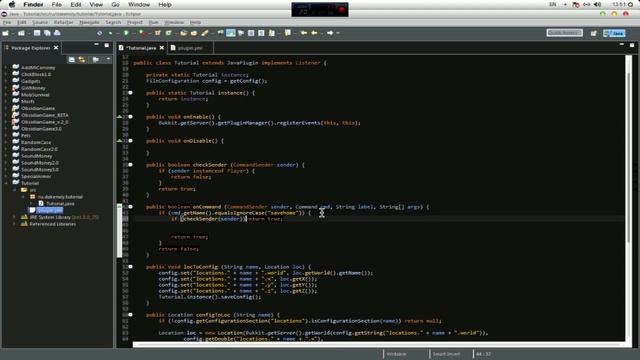The image size is (640, 360).
Task: Toggle code folding for checkSender method
Action: point(131,165)
